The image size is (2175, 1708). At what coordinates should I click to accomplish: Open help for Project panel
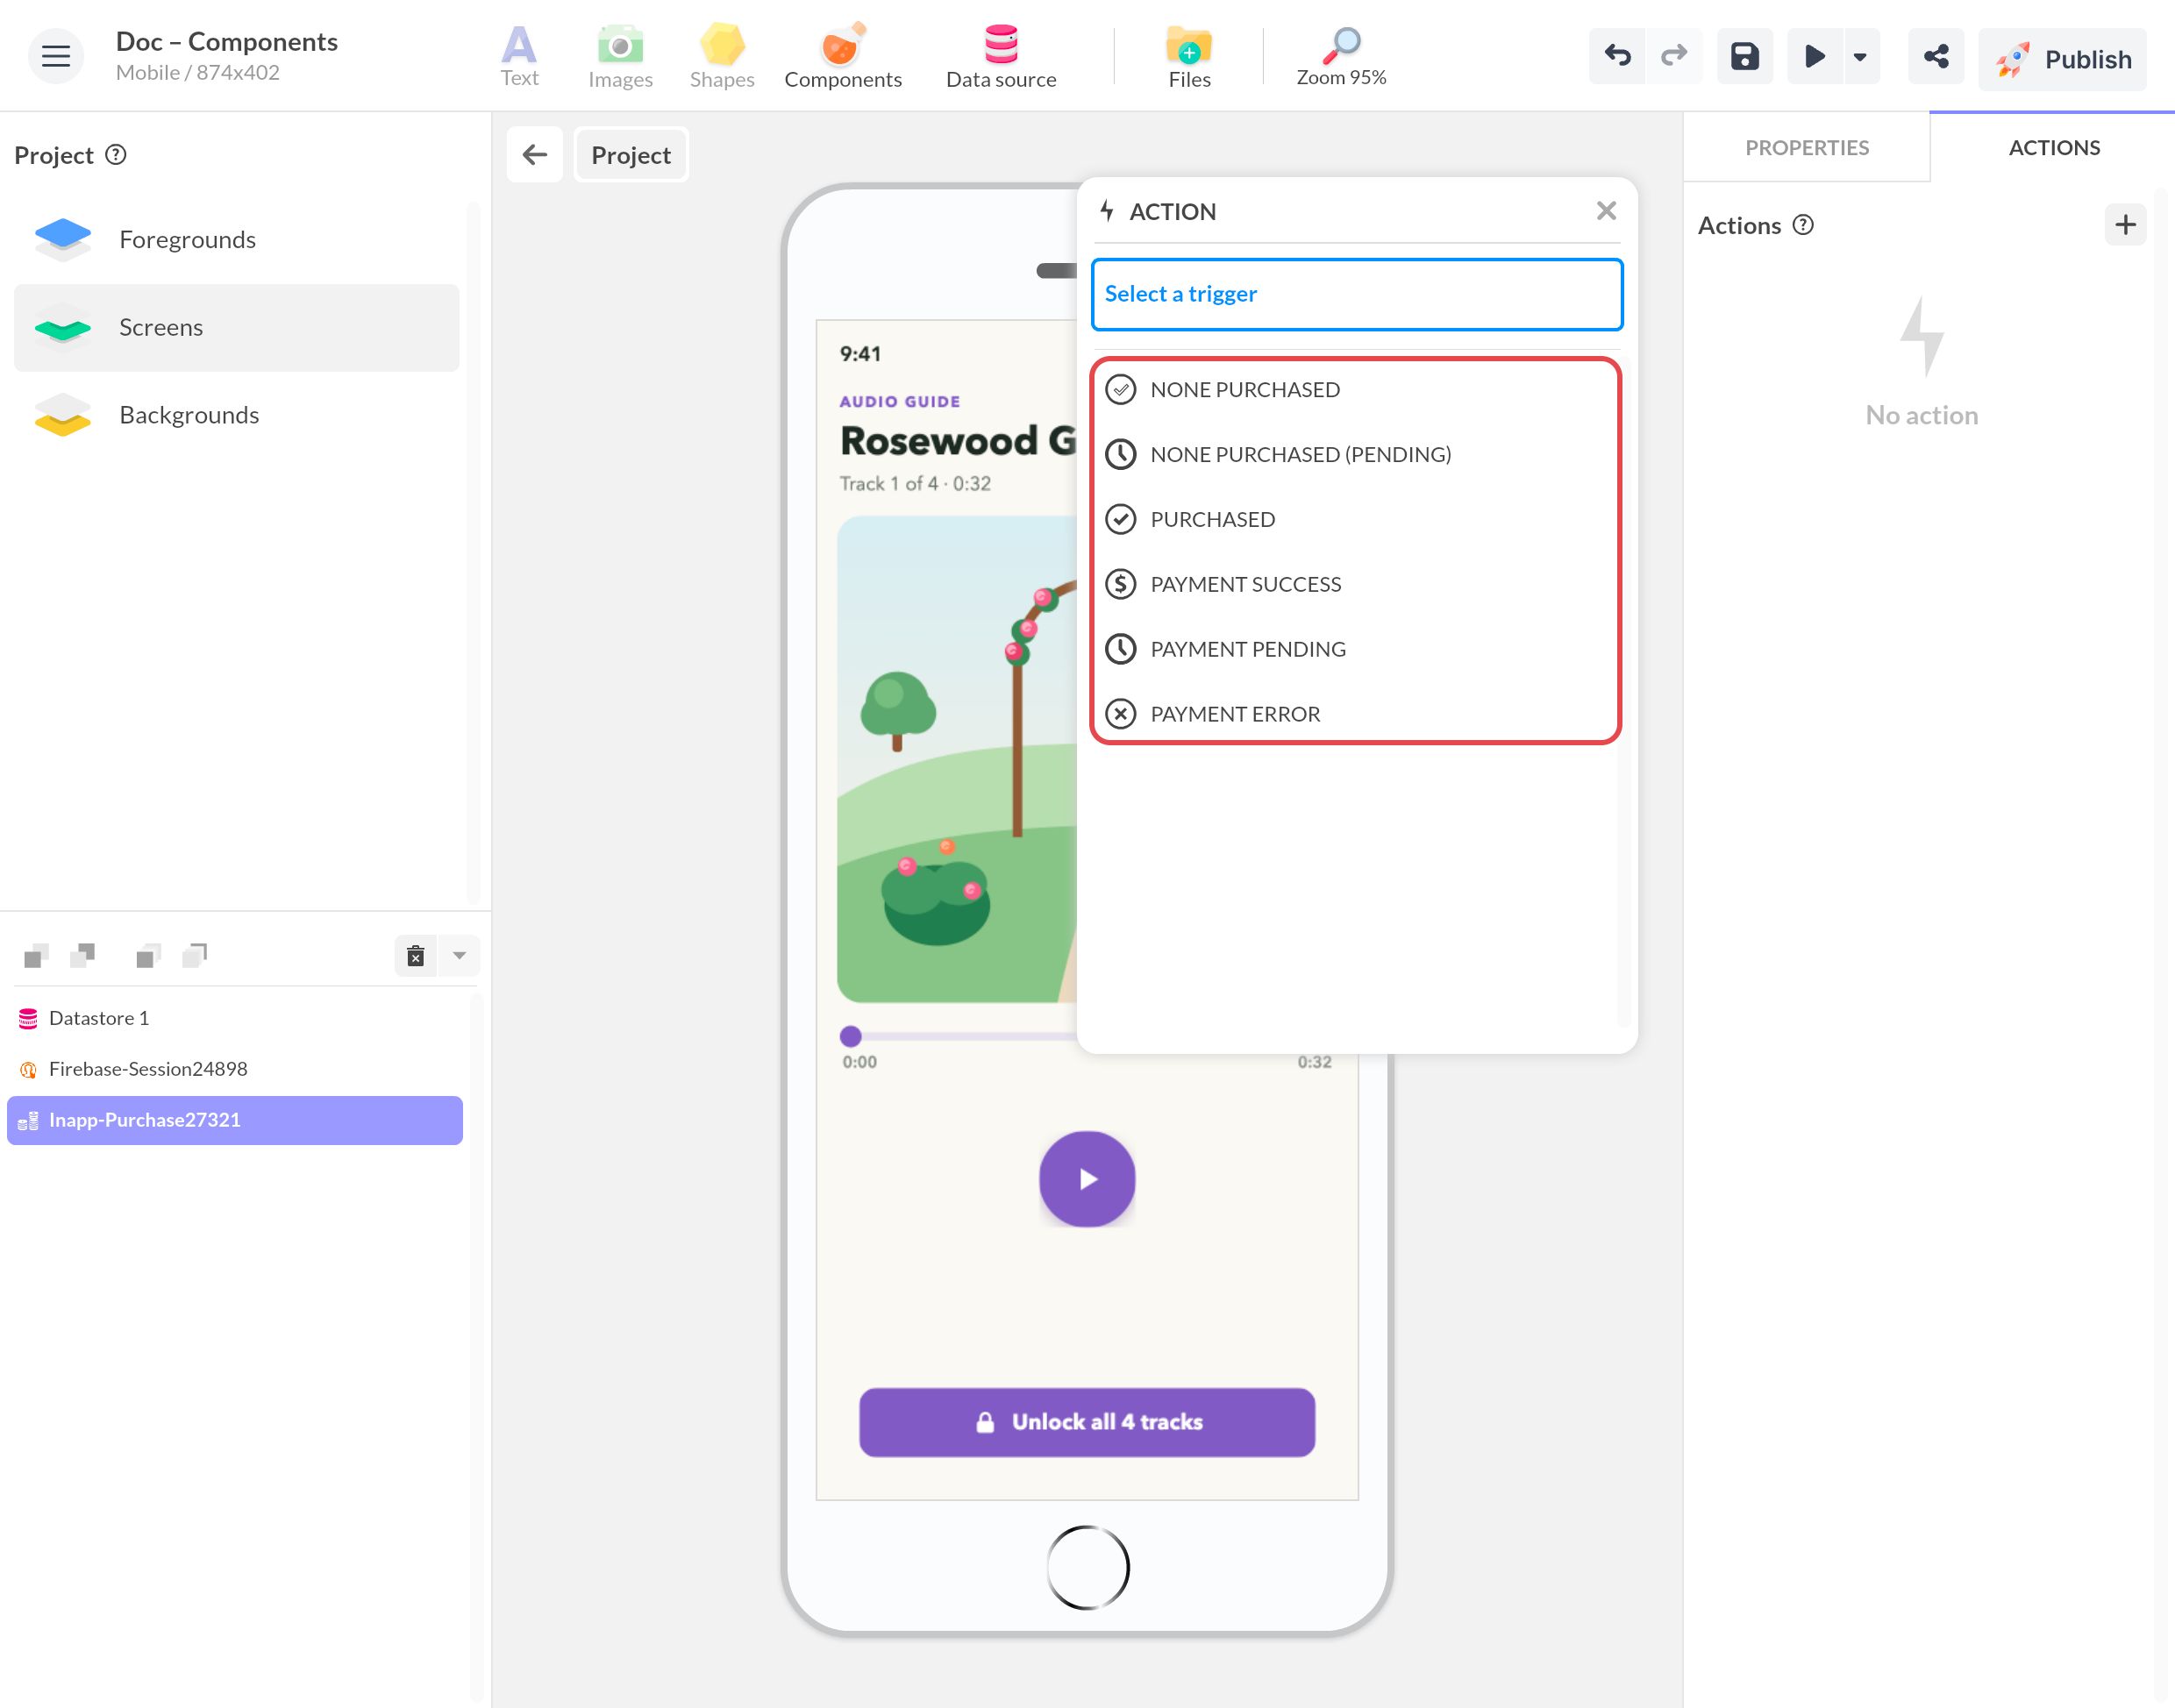[x=116, y=155]
